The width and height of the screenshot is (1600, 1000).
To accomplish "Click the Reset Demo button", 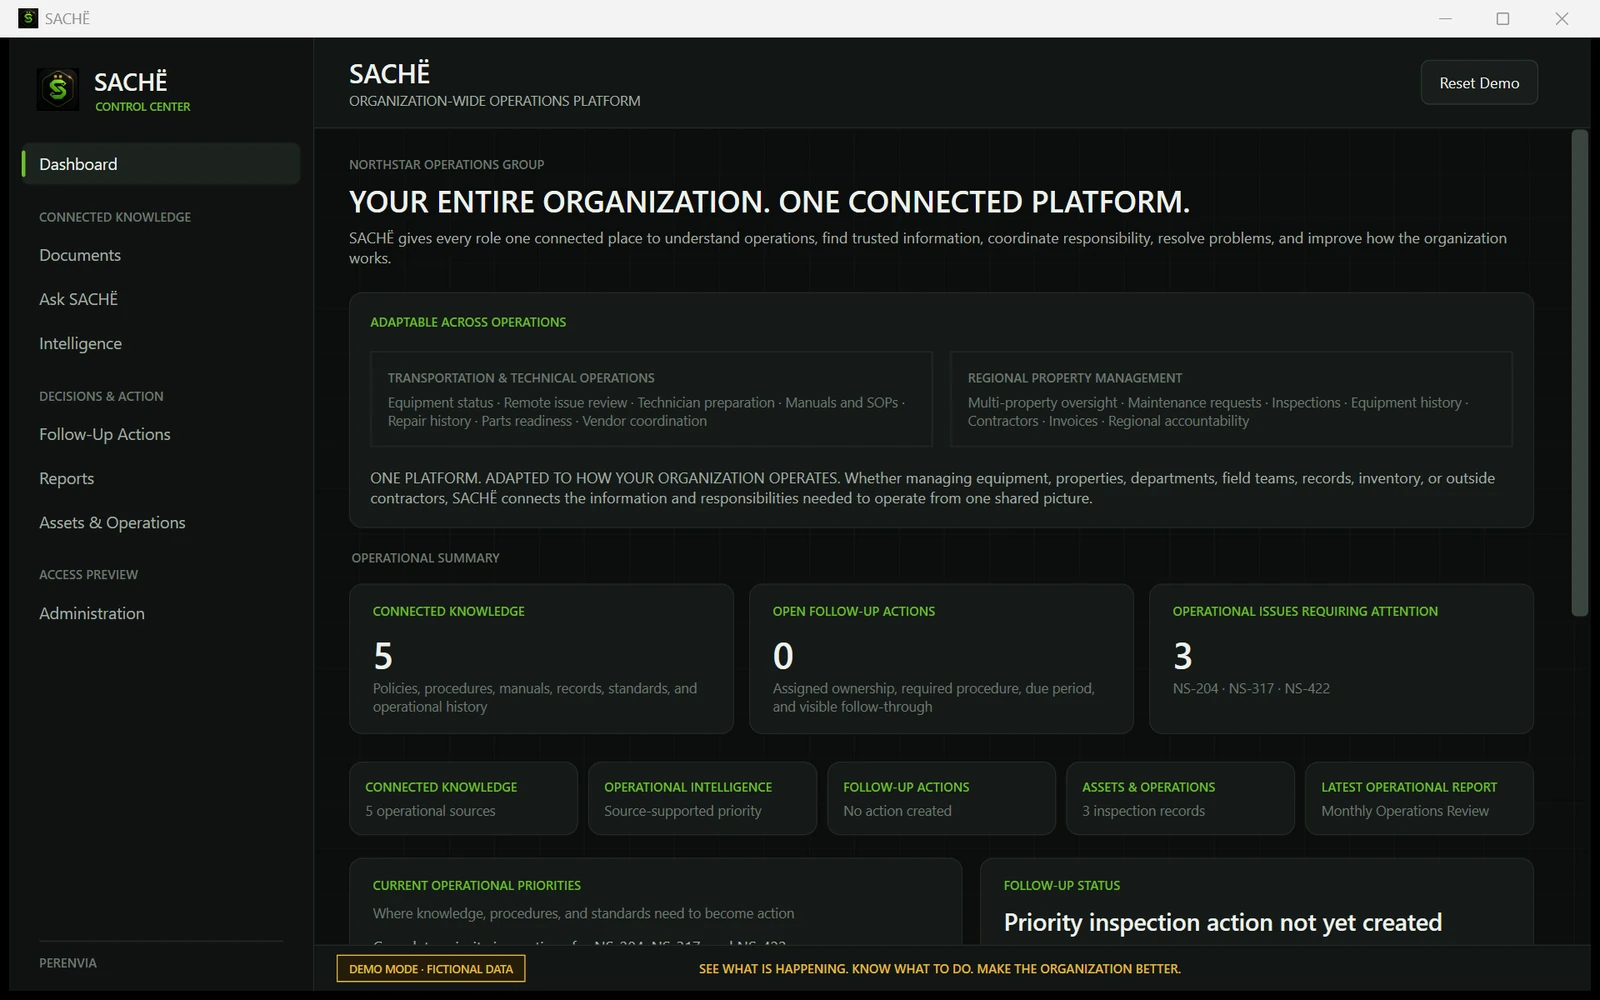I will pyautogui.click(x=1479, y=83).
